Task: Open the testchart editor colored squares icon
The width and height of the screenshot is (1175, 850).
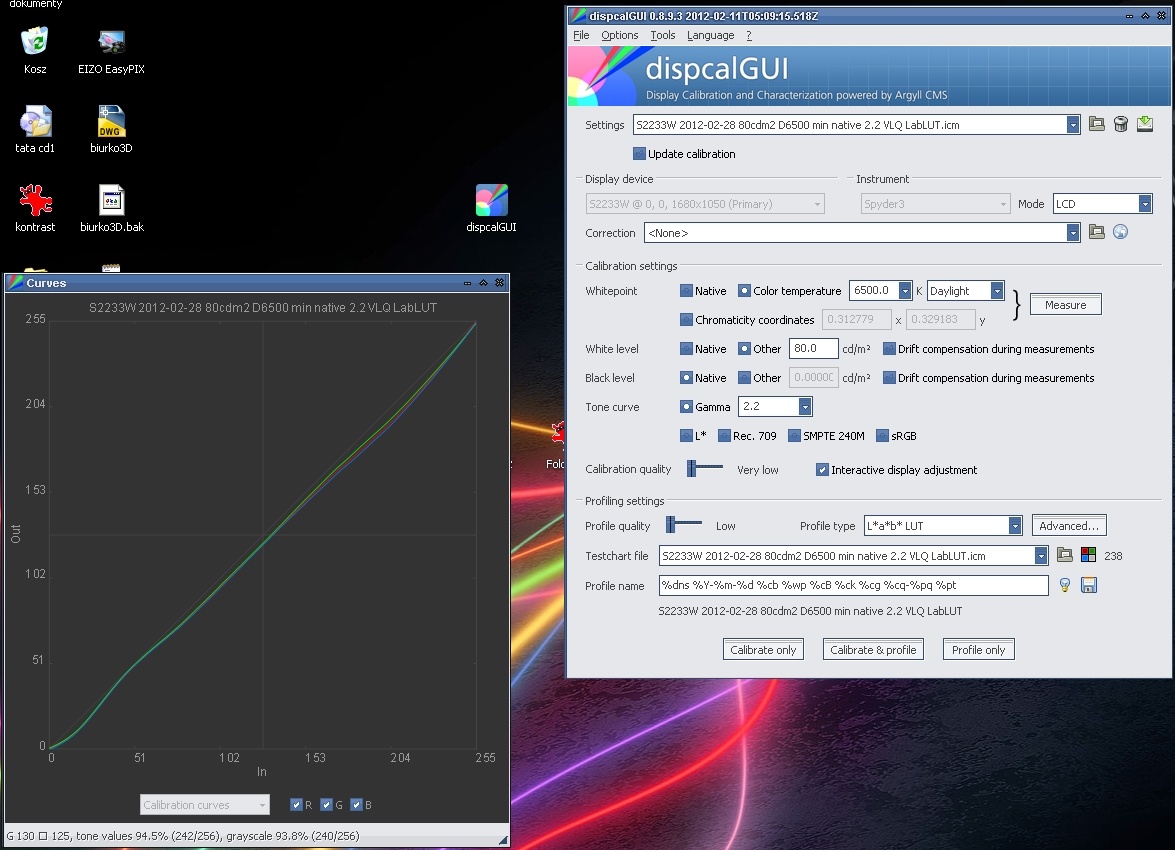Action: pos(1088,555)
